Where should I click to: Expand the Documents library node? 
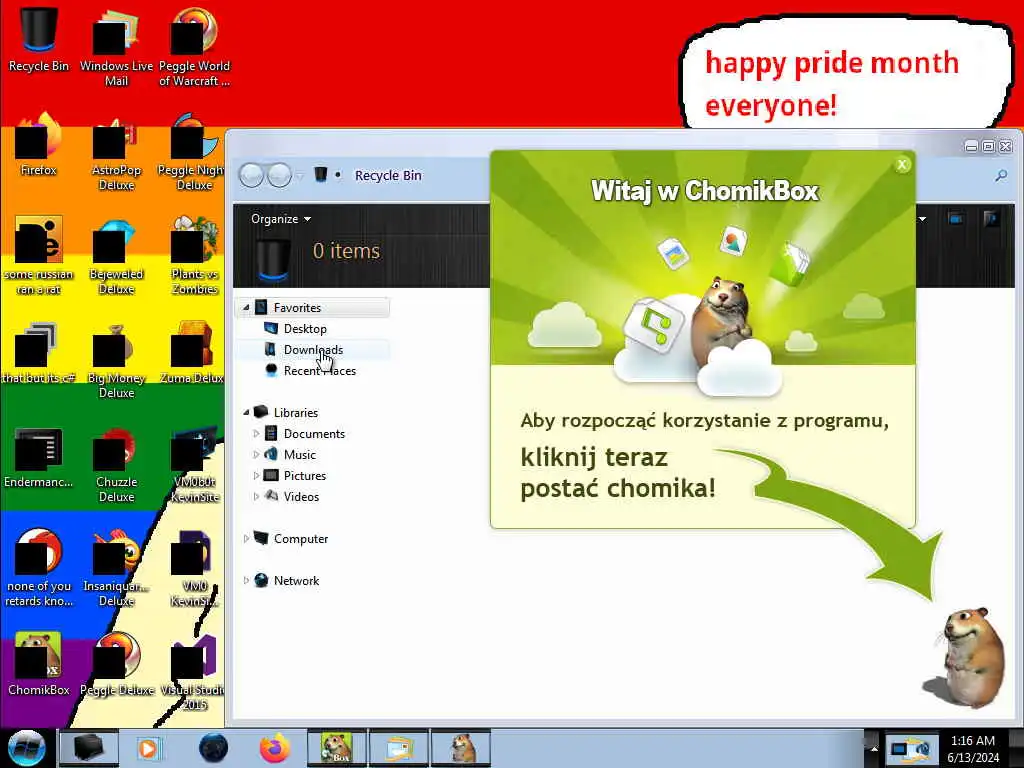coord(256,433)
